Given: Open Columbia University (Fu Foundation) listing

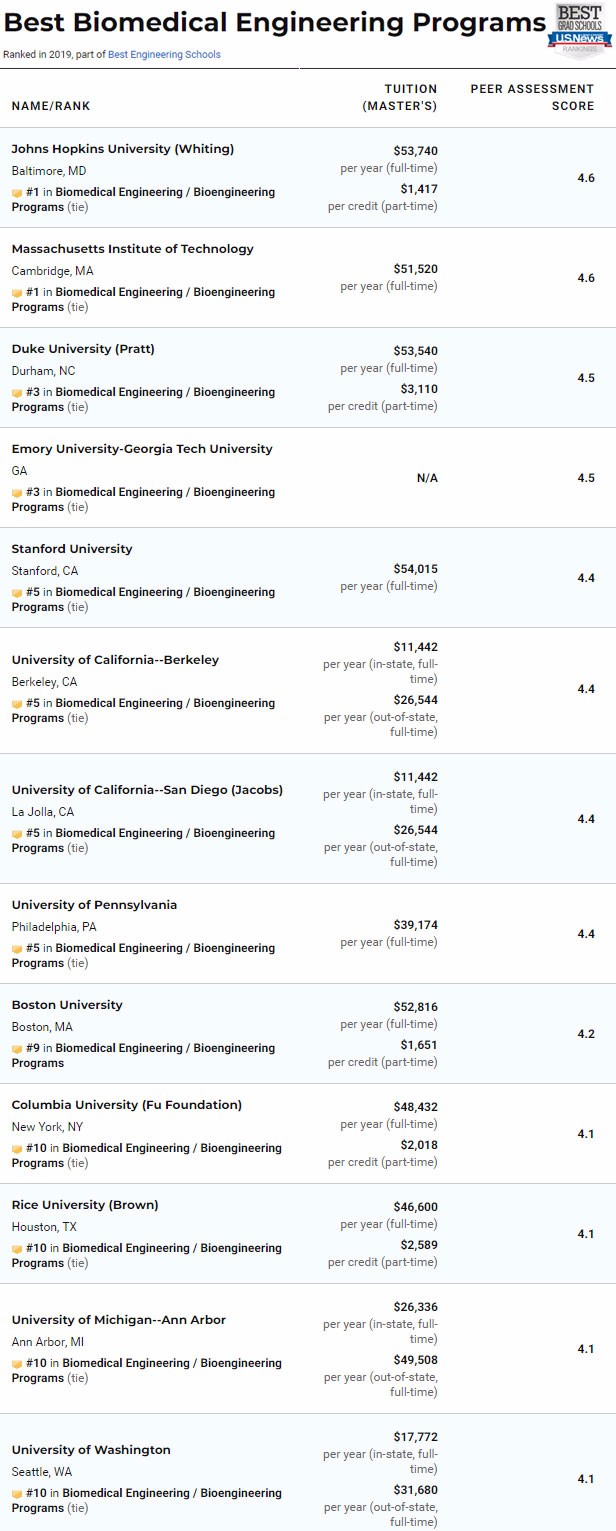Looking at the screenshot, I should click(x=127, y=1105).
